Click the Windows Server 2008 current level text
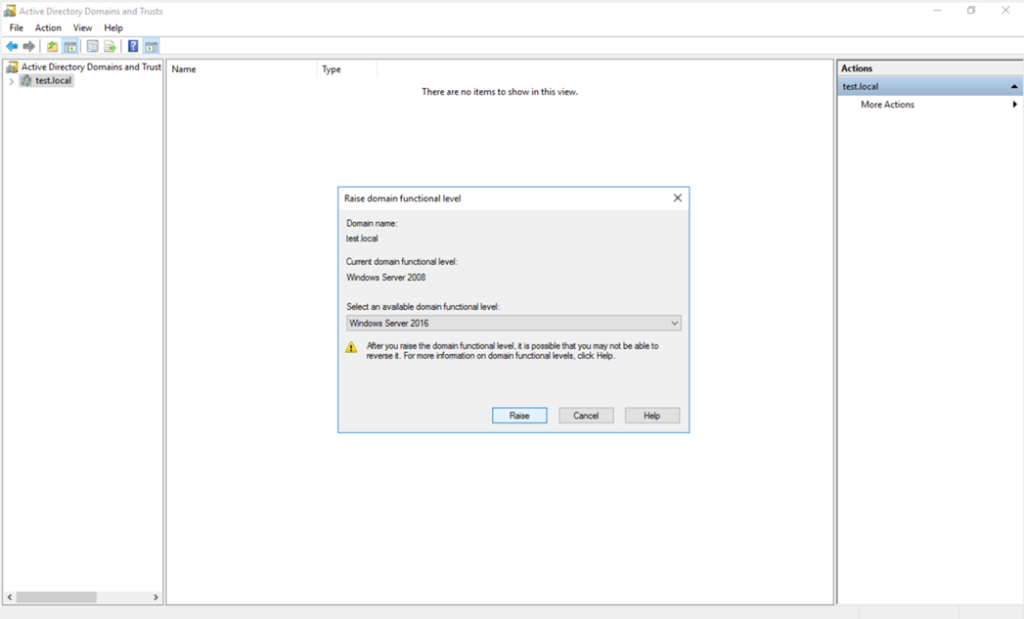 point(386,278)
